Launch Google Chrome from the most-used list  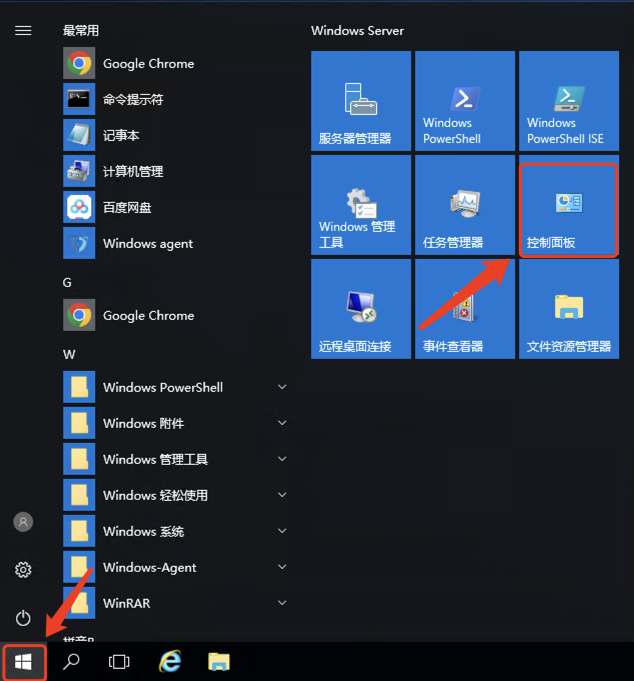coord(176,63)
